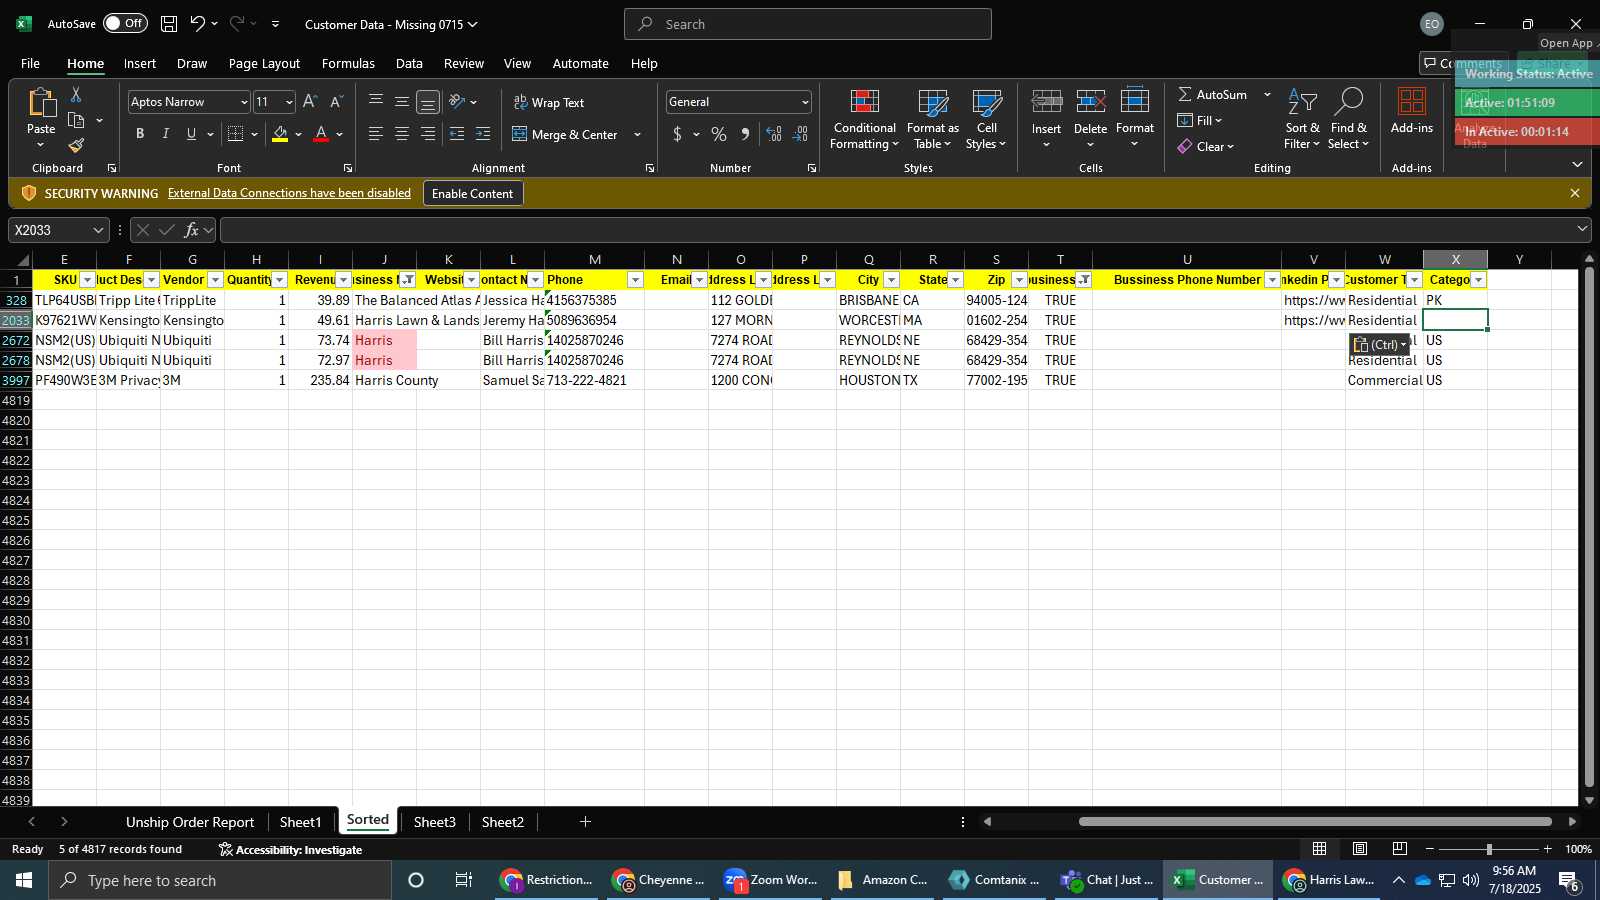Open the Vendor column filter dropdown

pyautogui.click(x=215, y=280)
